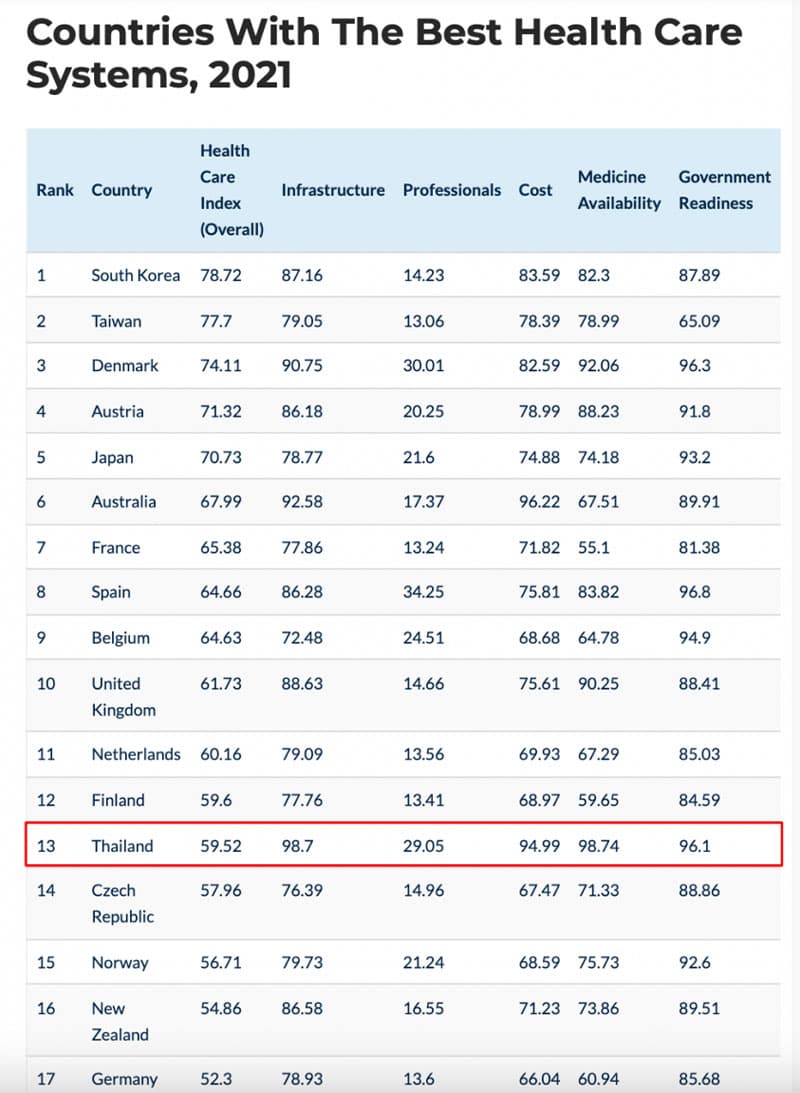Click the Taiwan row country name

117,321
